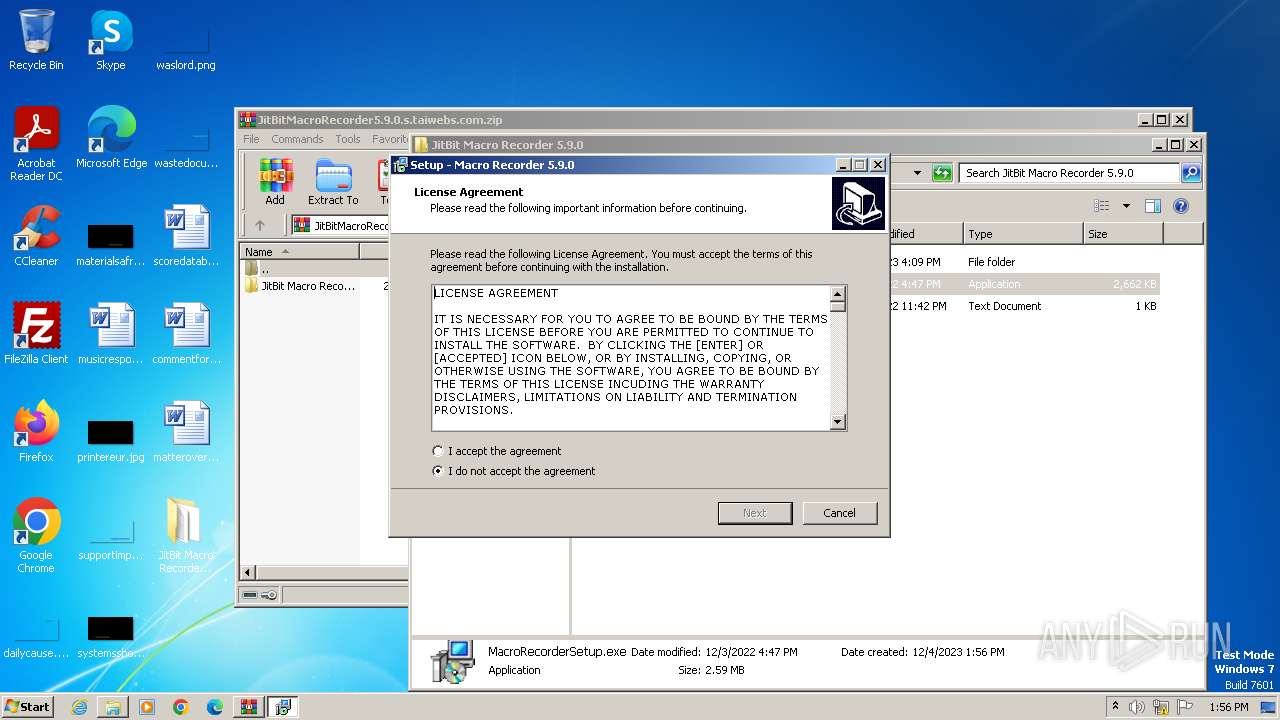Image resolution: width=1280 pixels, height=720 pixels.
Task: Open Chrome from taskbar
Action: click(181, 707)
